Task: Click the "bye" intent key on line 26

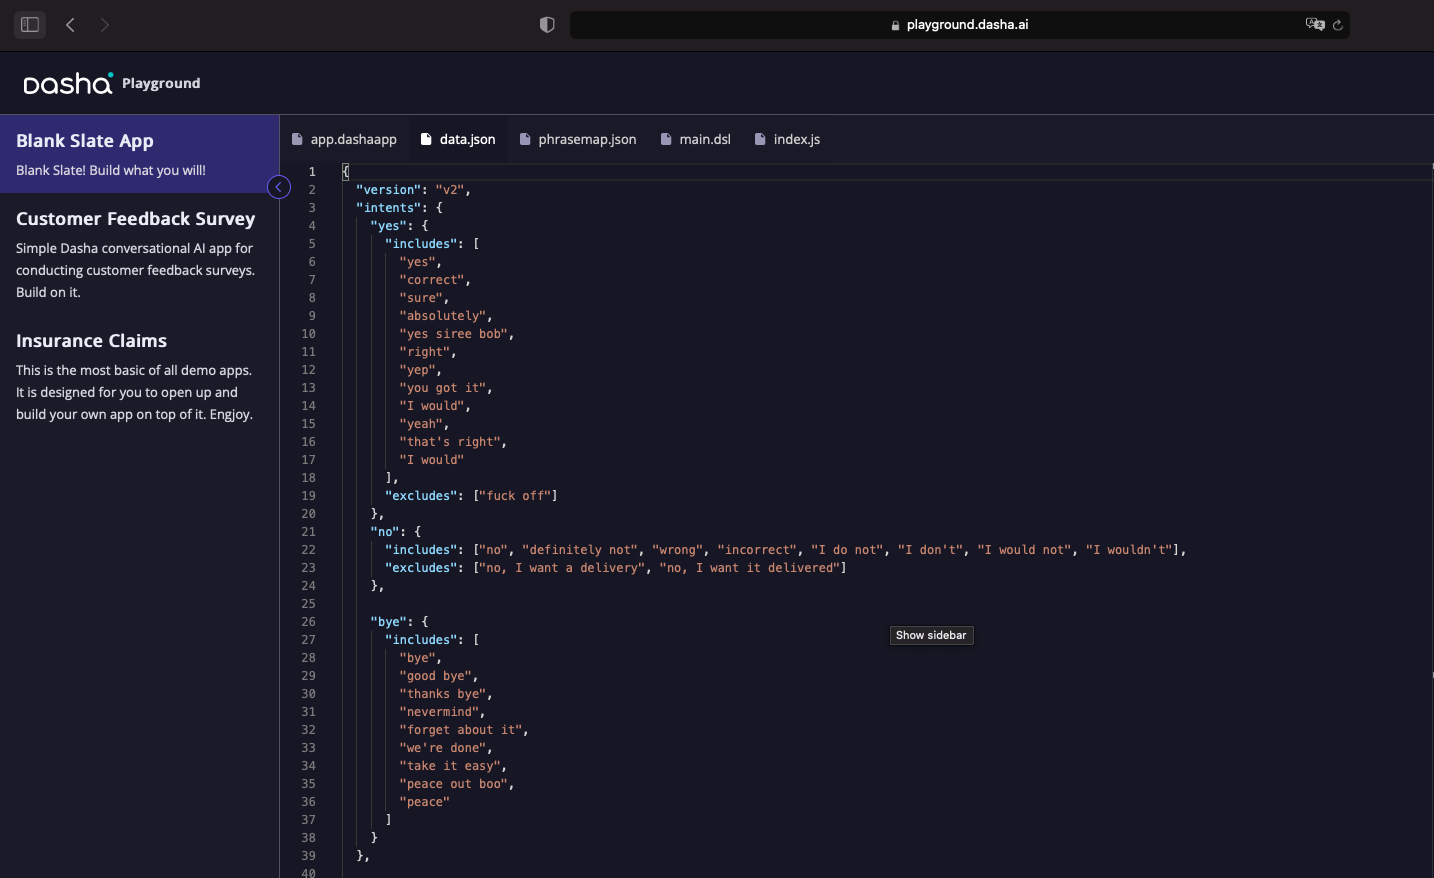Action: [x=388, y=622]
